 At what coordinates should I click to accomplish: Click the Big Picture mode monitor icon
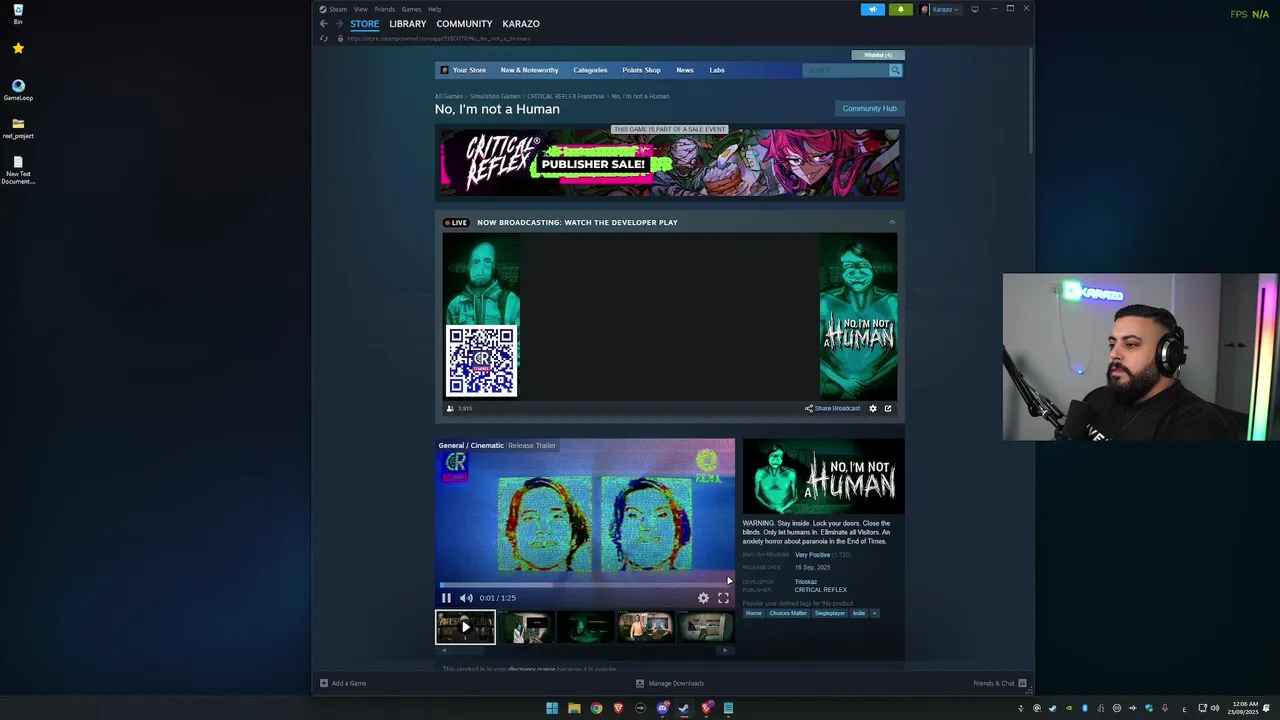click(x=975, y=9)
